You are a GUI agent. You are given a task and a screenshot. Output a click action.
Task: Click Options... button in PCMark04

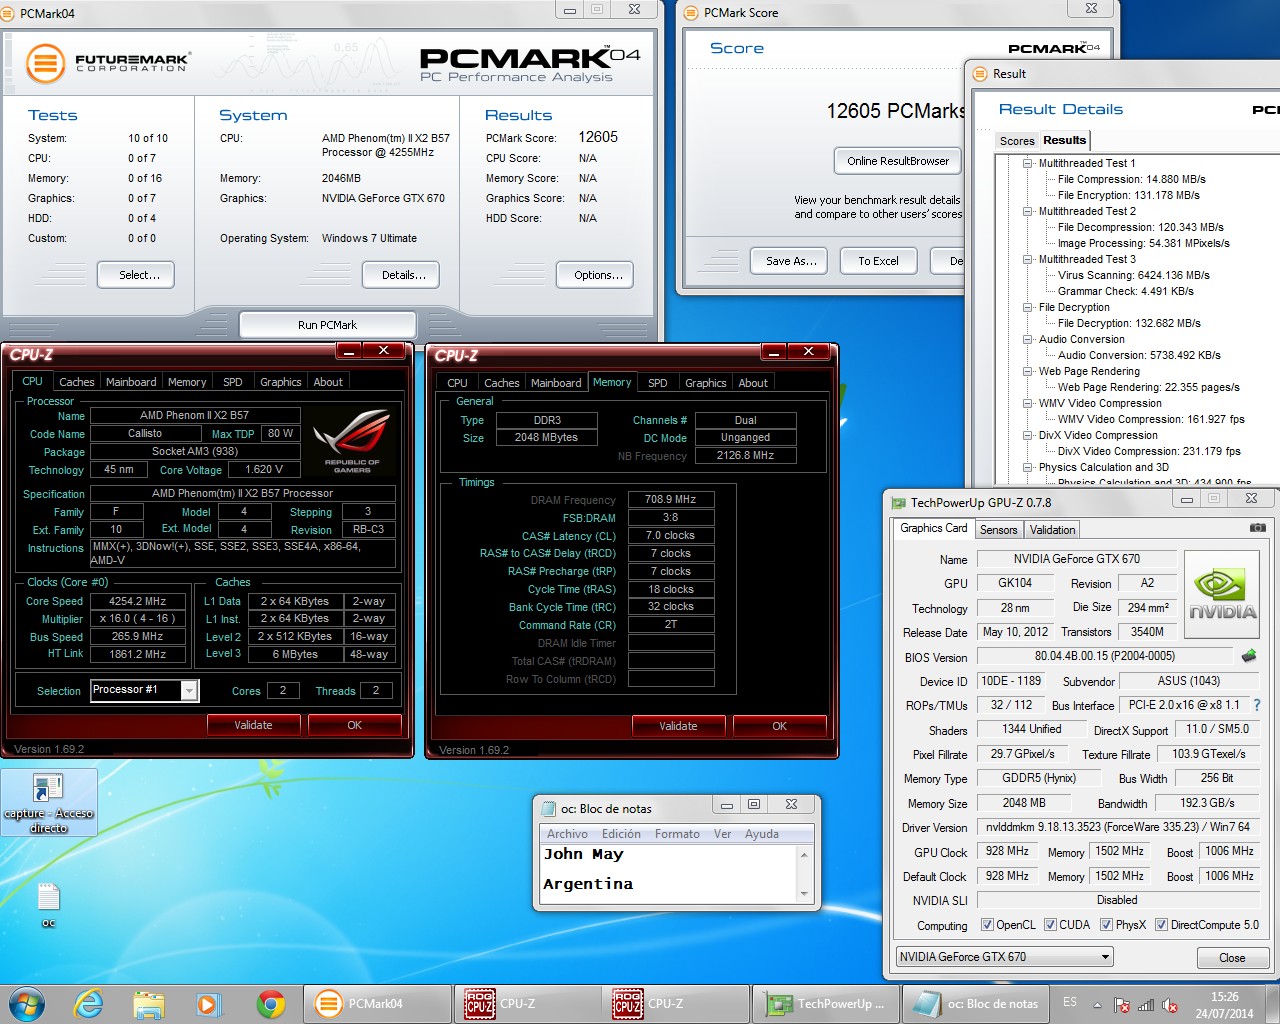pyautogui.click(x=597, y=275)
